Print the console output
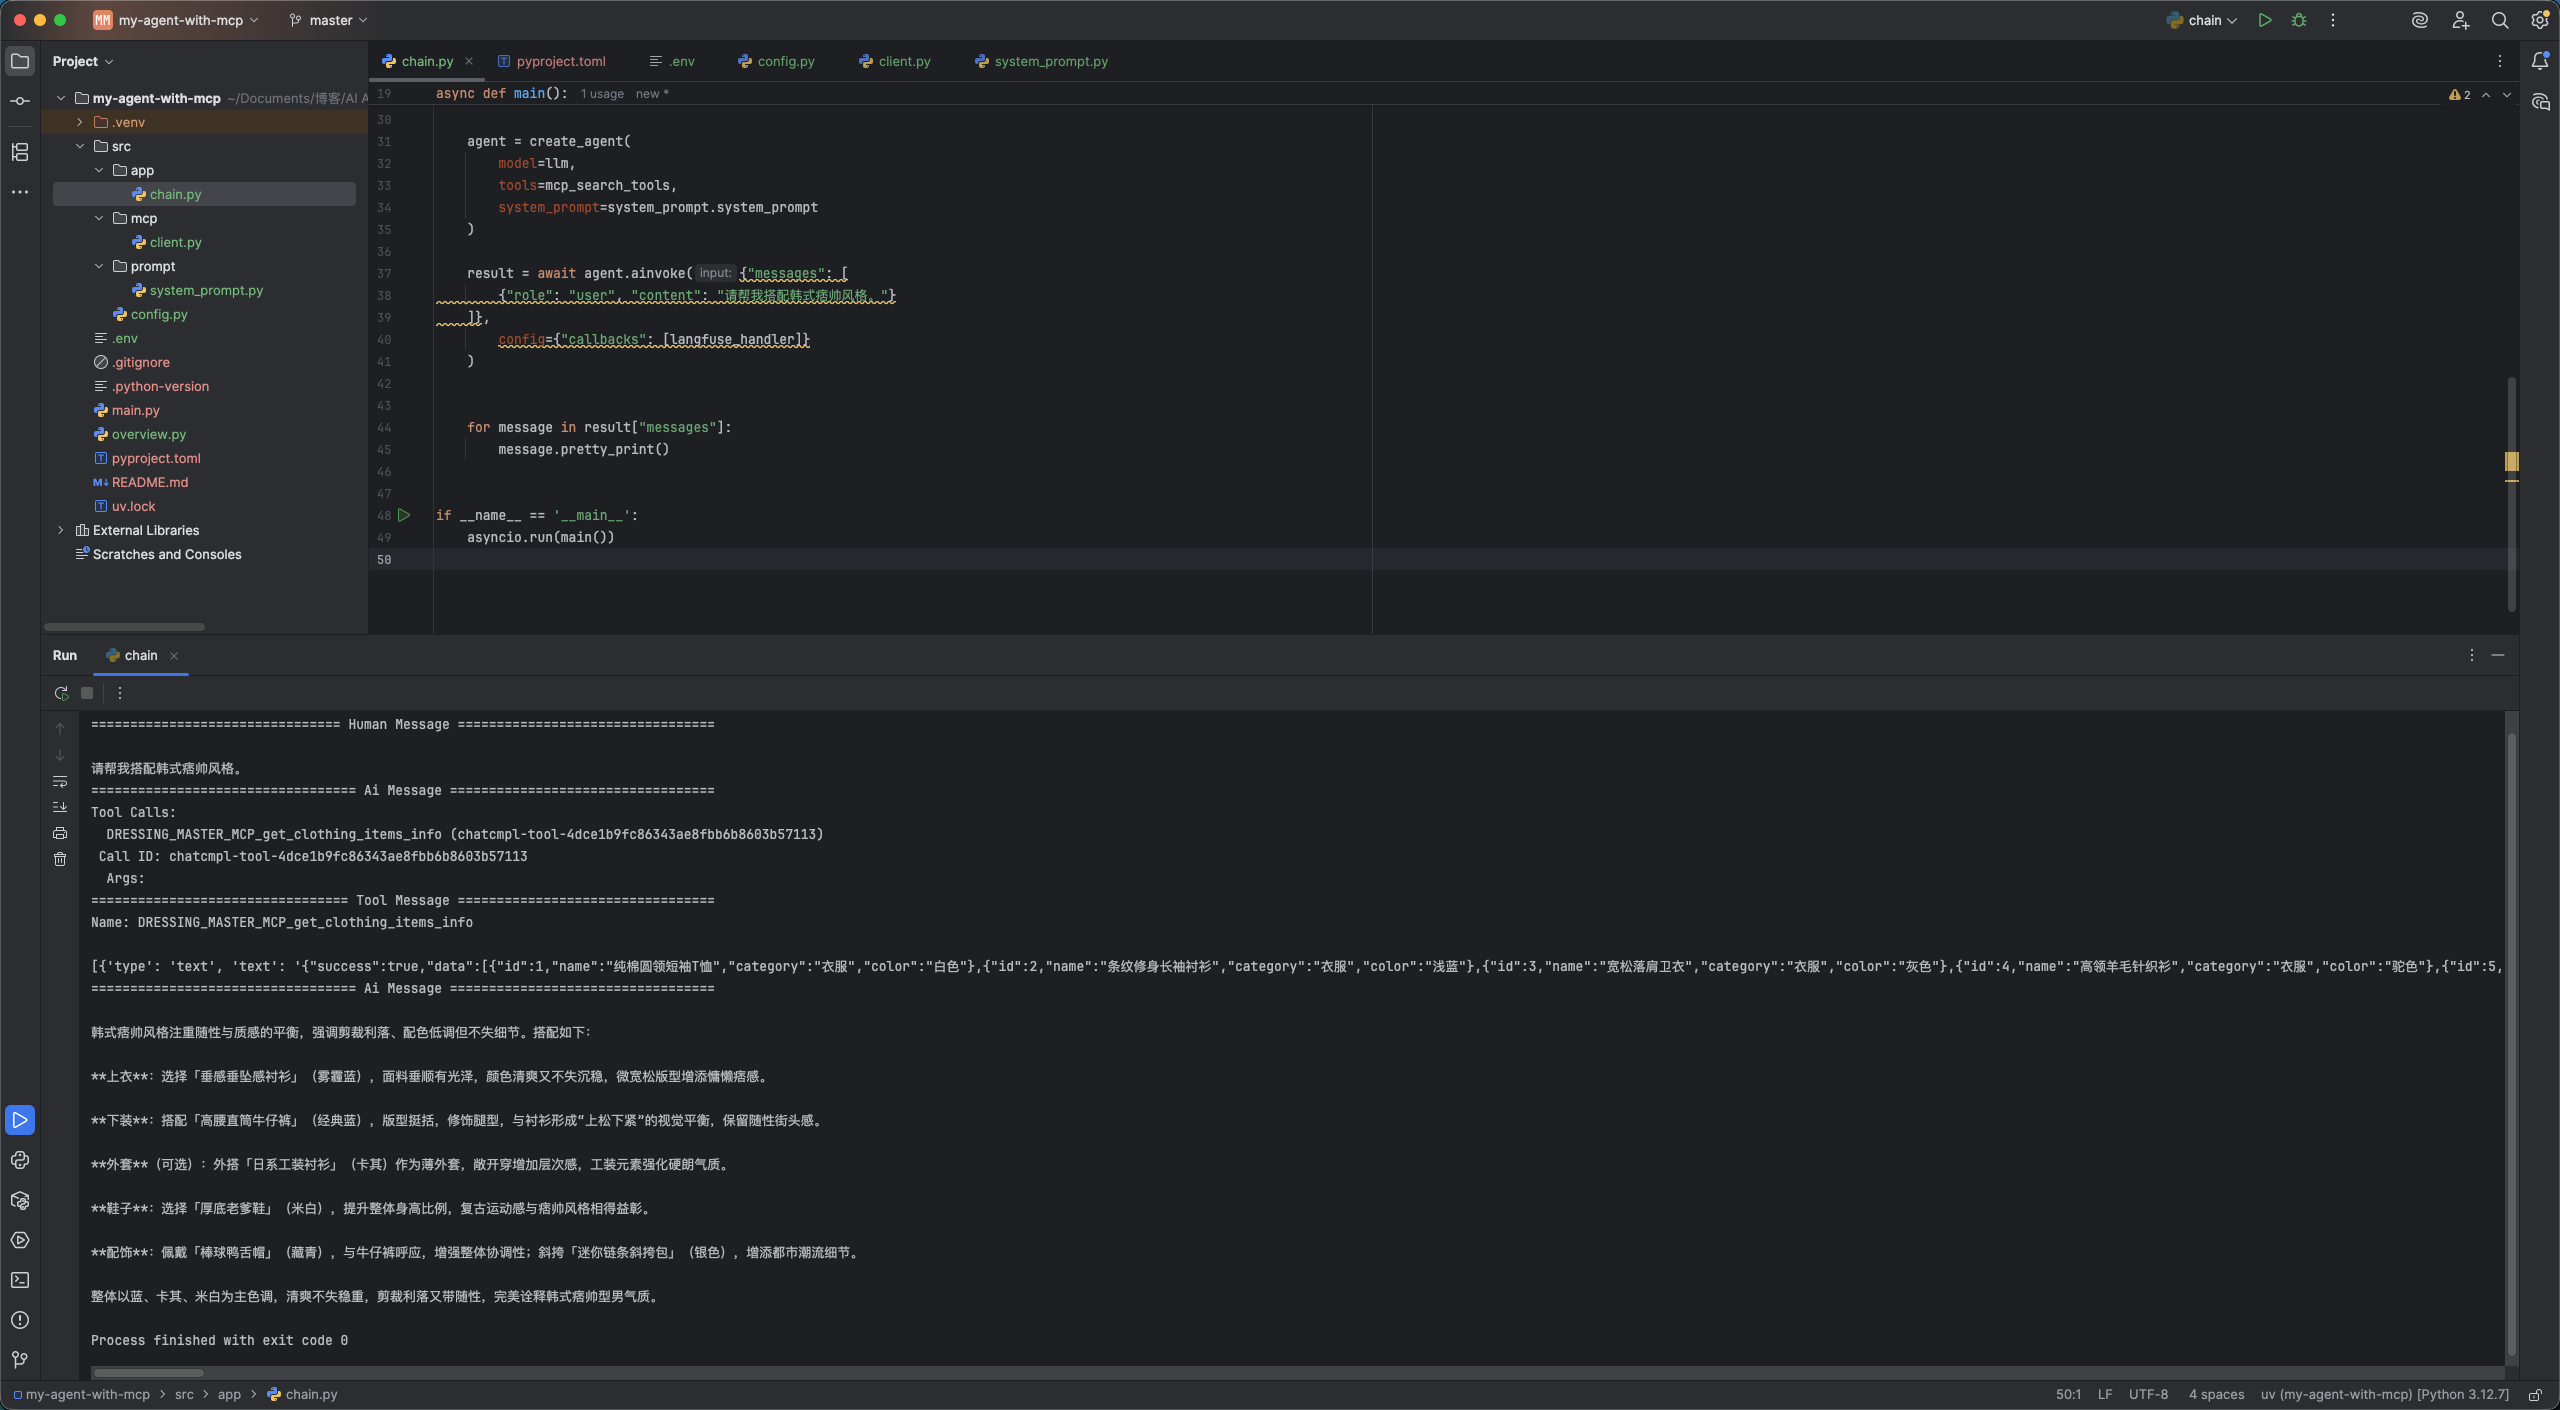This screenshot has width=2560, height=1410. (60, 832)
